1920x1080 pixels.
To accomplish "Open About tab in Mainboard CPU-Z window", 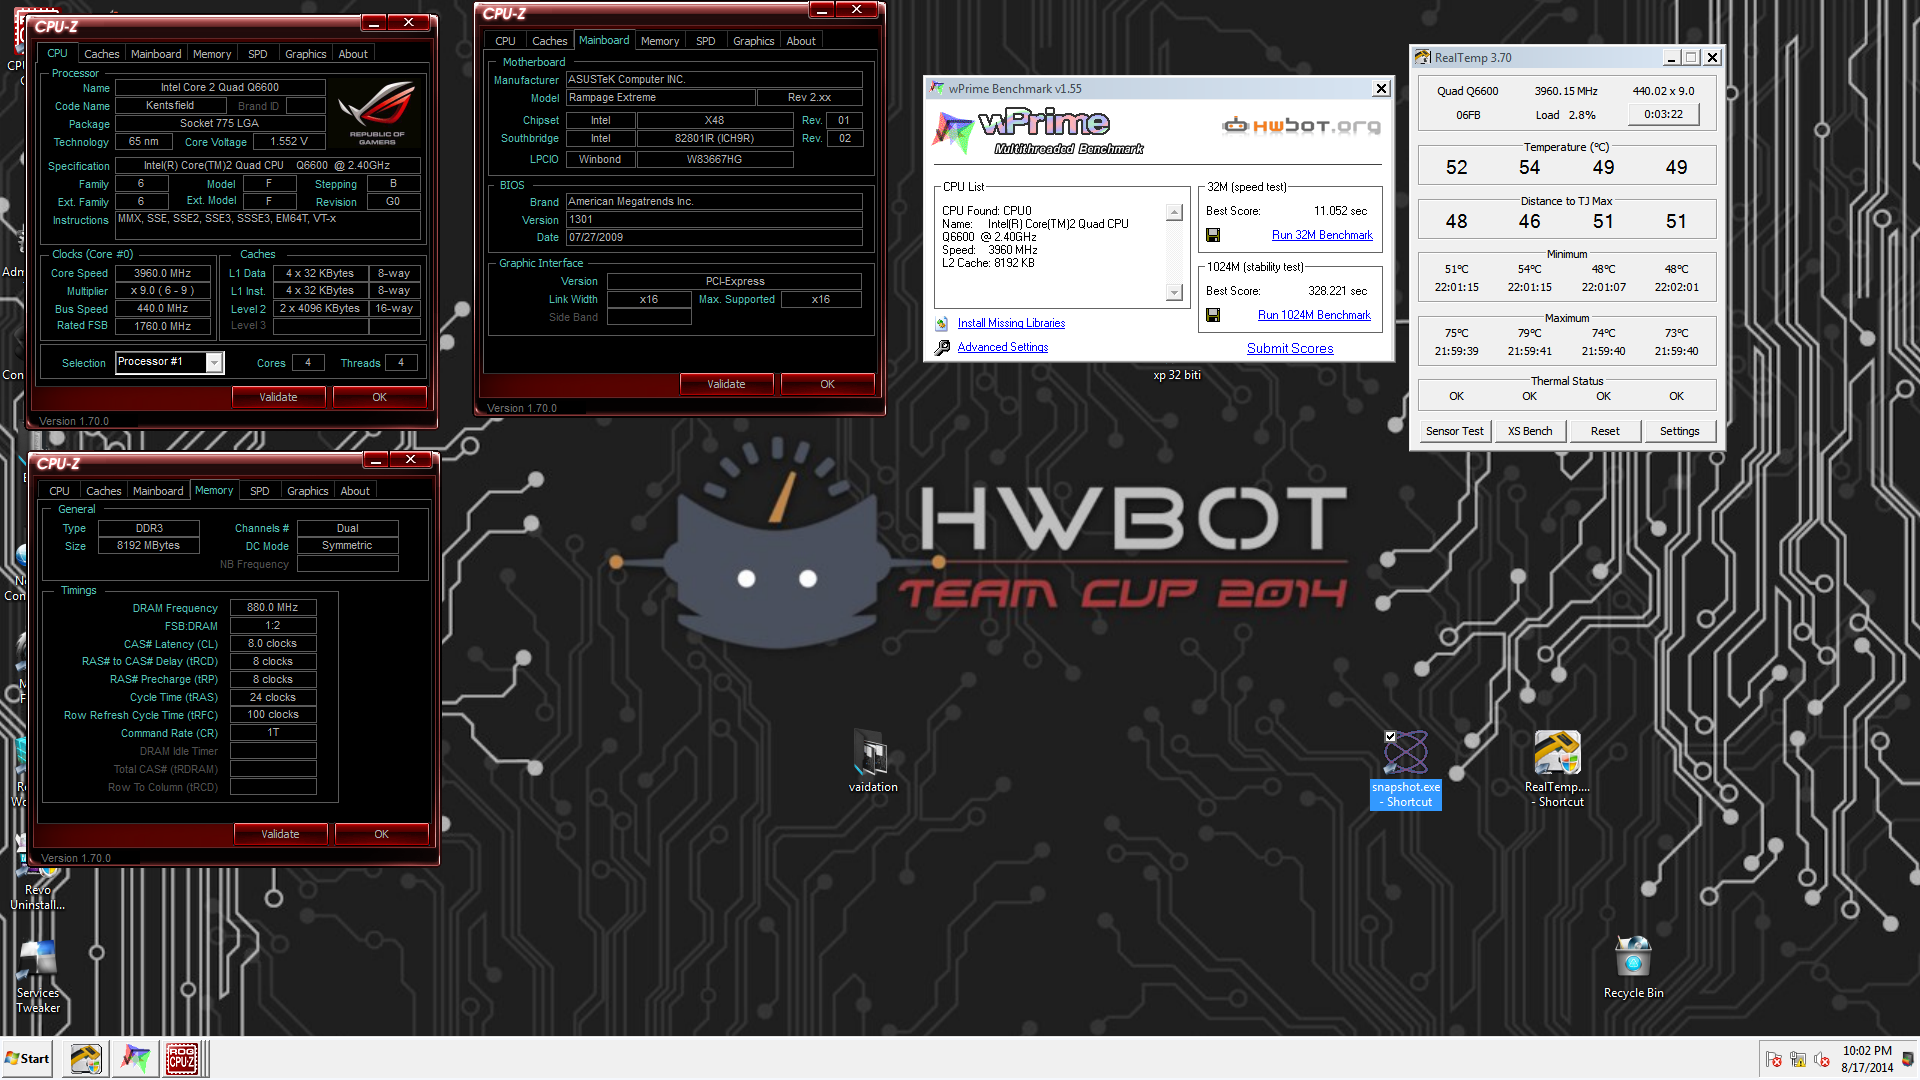I will 801,41.
